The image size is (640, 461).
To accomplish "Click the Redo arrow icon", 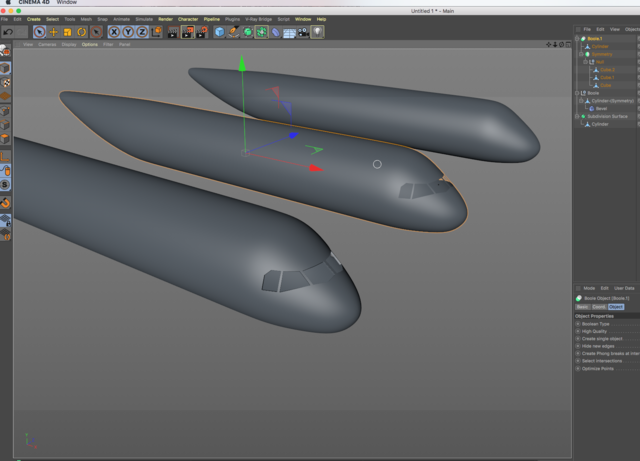I will (x=21, y=32).
